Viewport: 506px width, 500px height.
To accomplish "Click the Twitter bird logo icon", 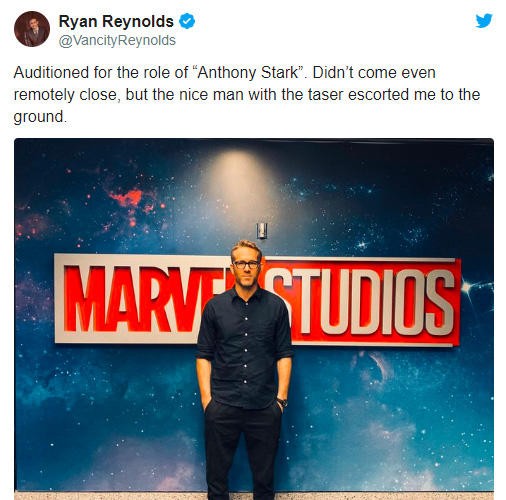I will click(x=484, y=21).
